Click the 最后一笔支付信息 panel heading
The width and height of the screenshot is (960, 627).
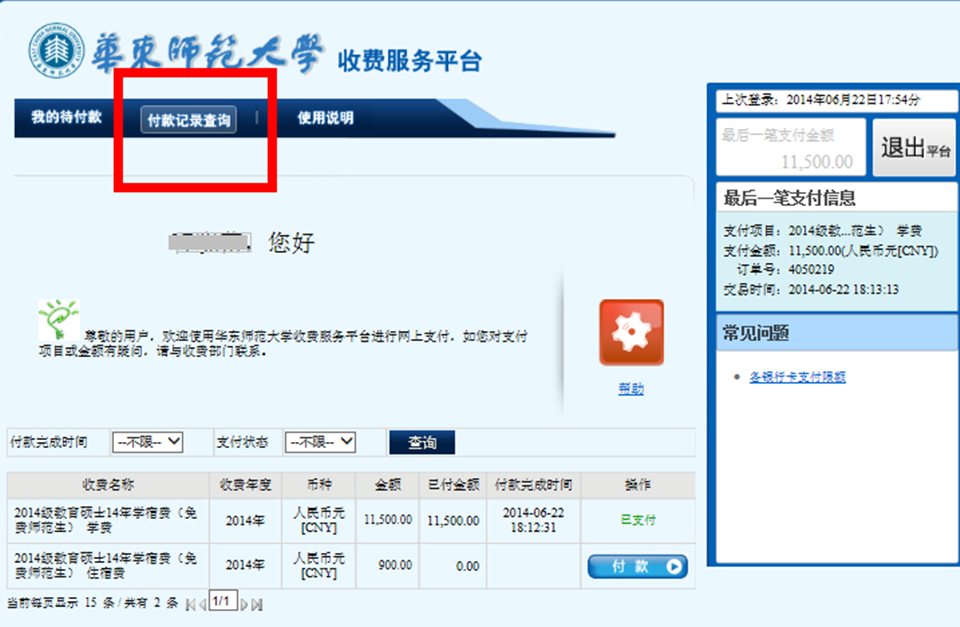pyautogui.click(x=790, y=198)
